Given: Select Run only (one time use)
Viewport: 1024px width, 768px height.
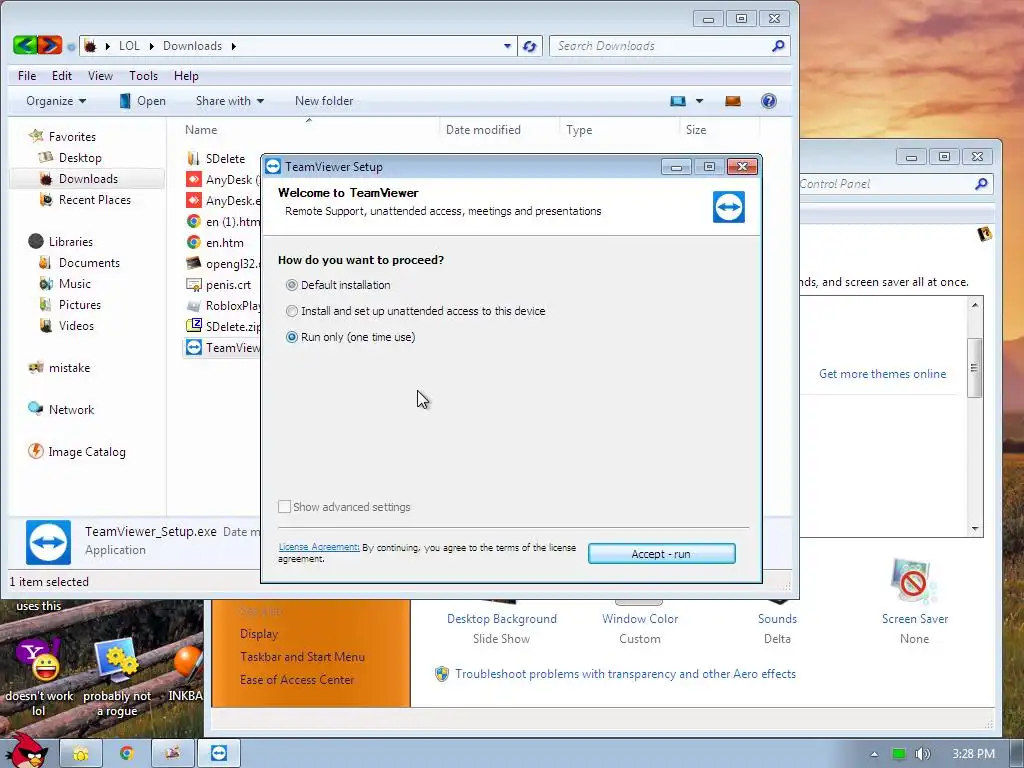Looking at the screenshot, I should point(292,337).
